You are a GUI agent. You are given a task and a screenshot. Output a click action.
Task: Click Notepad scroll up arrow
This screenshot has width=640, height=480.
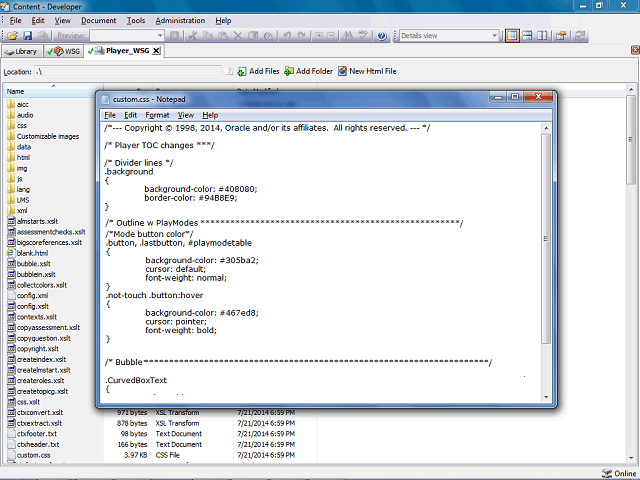546,128
